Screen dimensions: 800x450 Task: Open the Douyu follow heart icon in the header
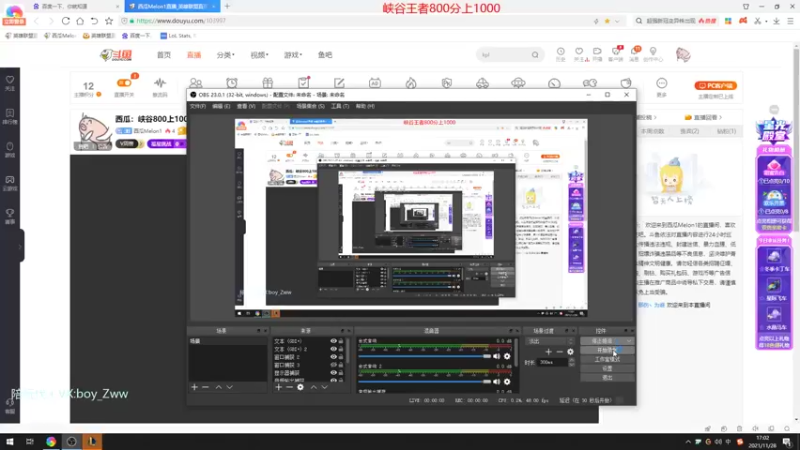(579, 52)
